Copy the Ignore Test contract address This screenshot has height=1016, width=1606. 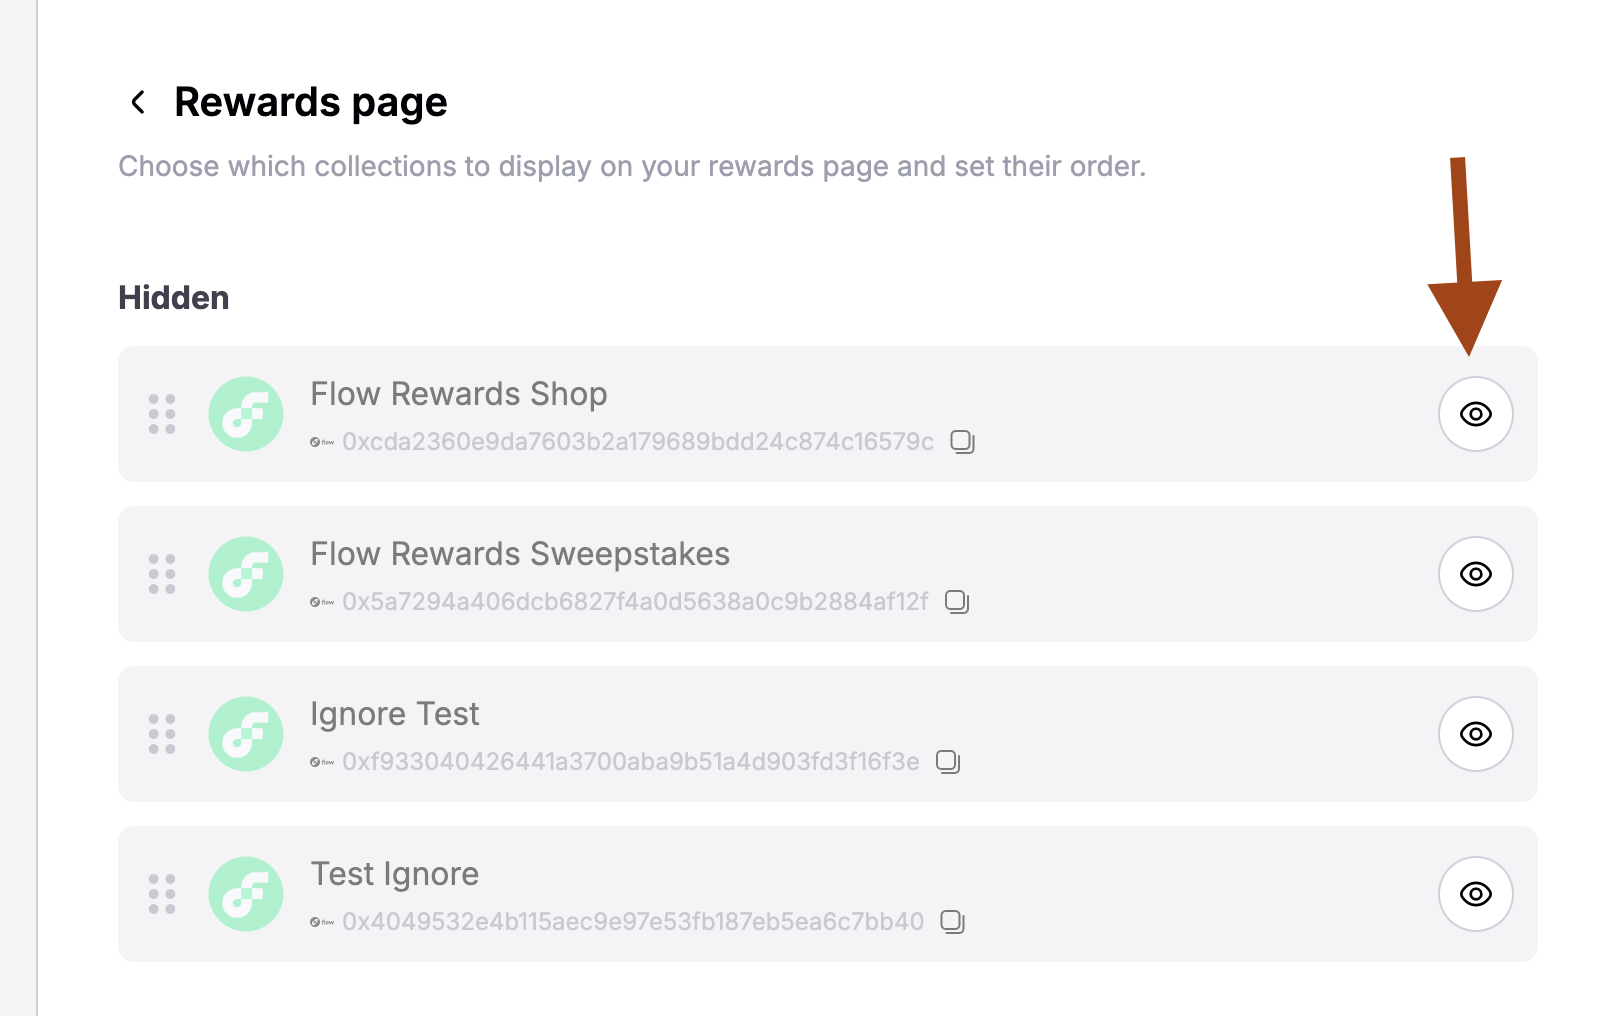(x=948, y=761)
